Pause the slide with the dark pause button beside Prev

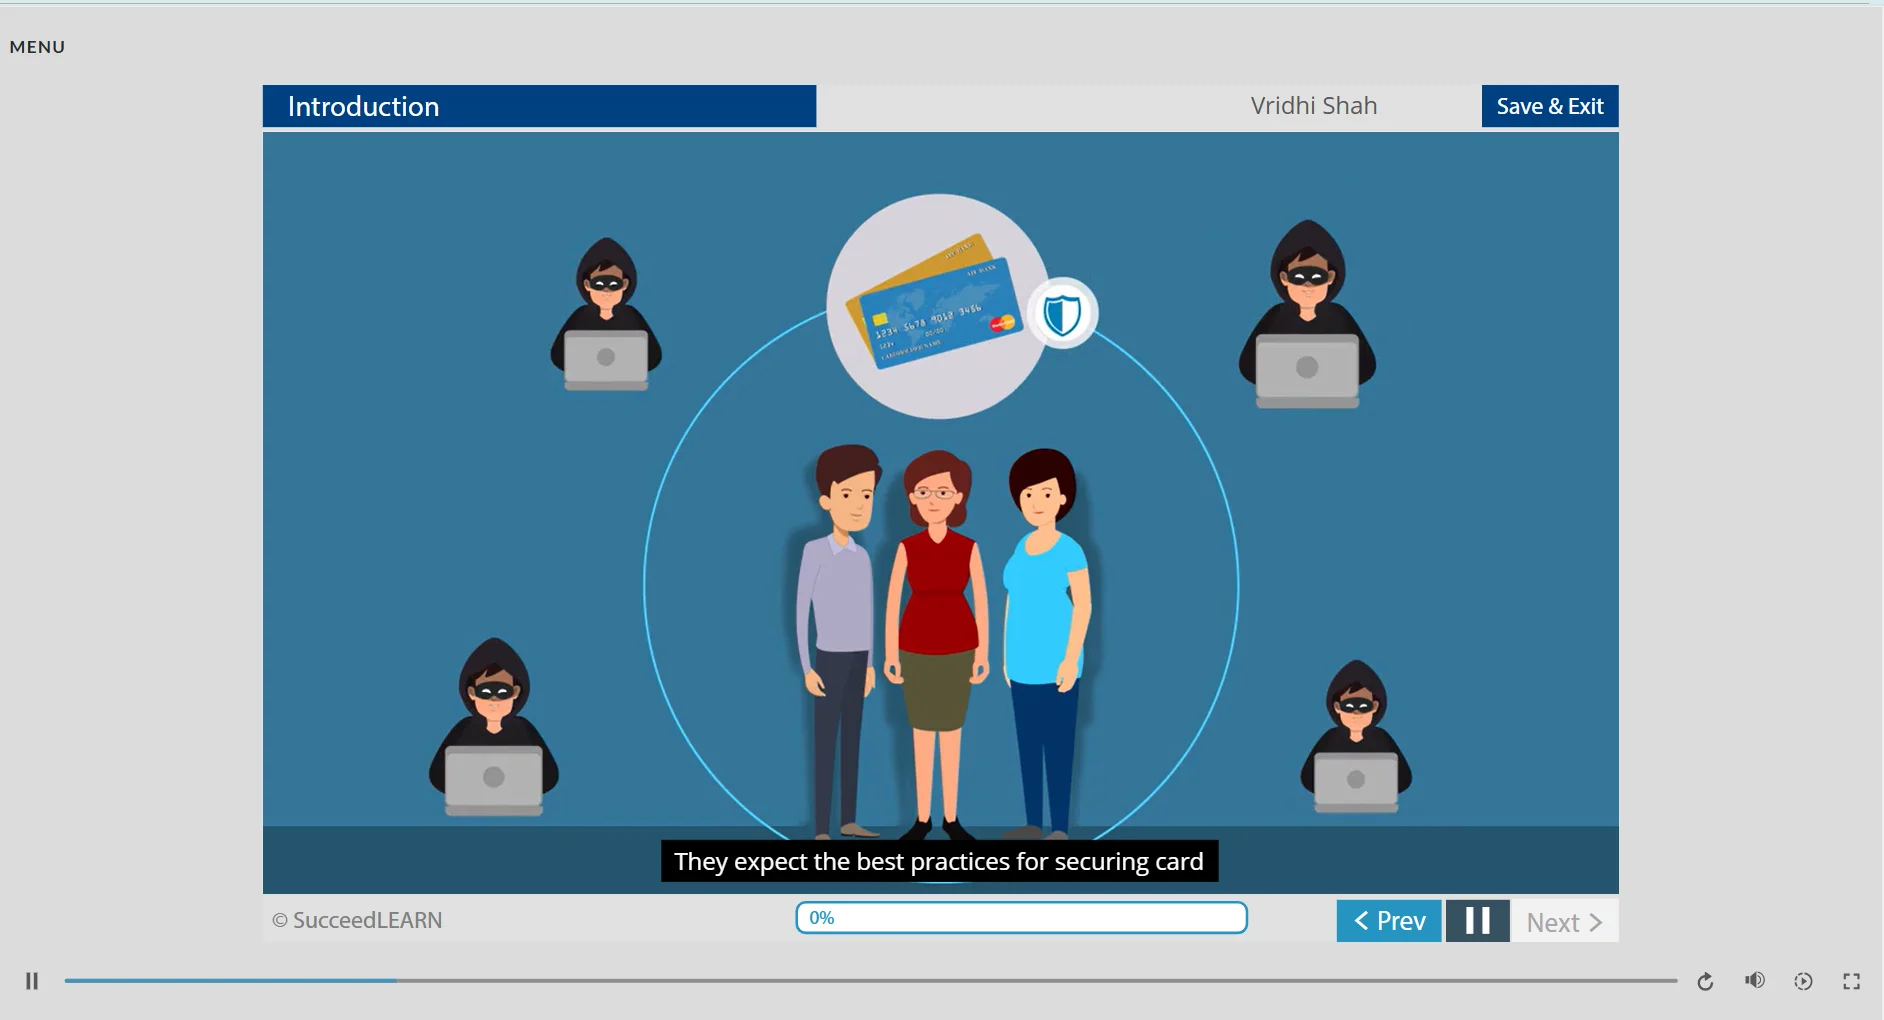pos(1477,921)
